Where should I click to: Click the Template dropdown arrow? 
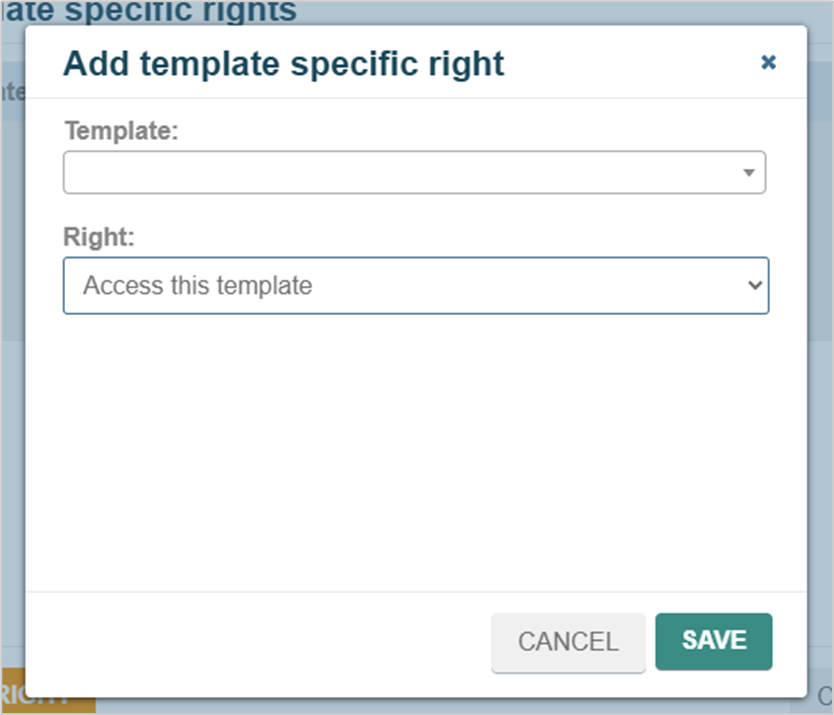point(749,172)
